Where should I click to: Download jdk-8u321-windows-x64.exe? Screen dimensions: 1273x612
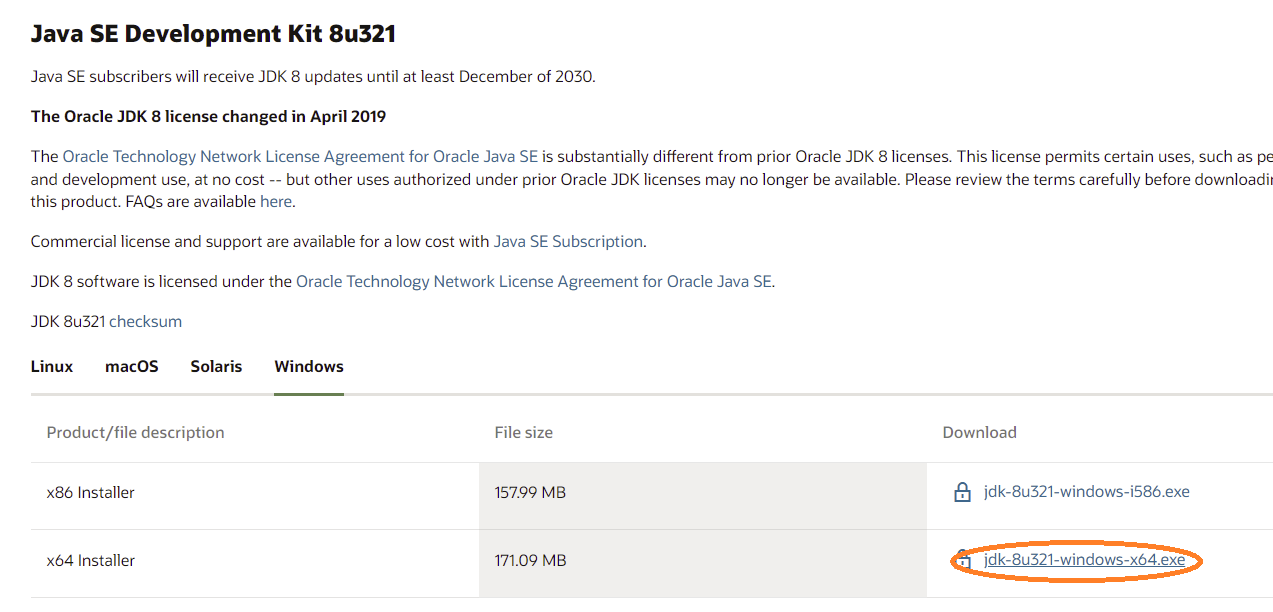point(1085,560)
